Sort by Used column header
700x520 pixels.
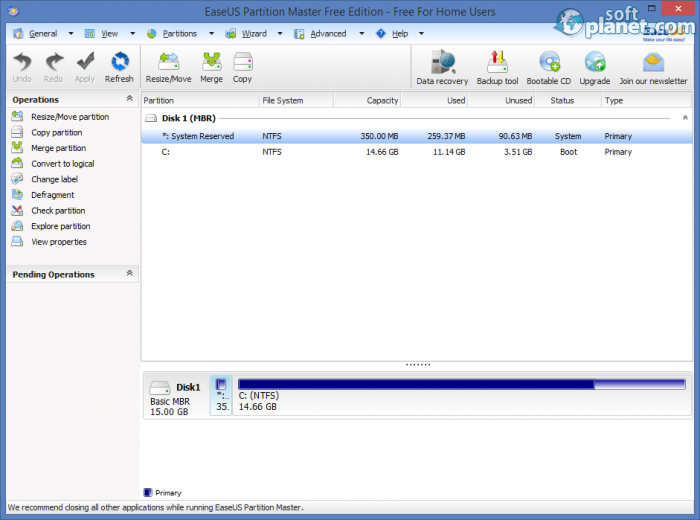(x=434, y=100)
